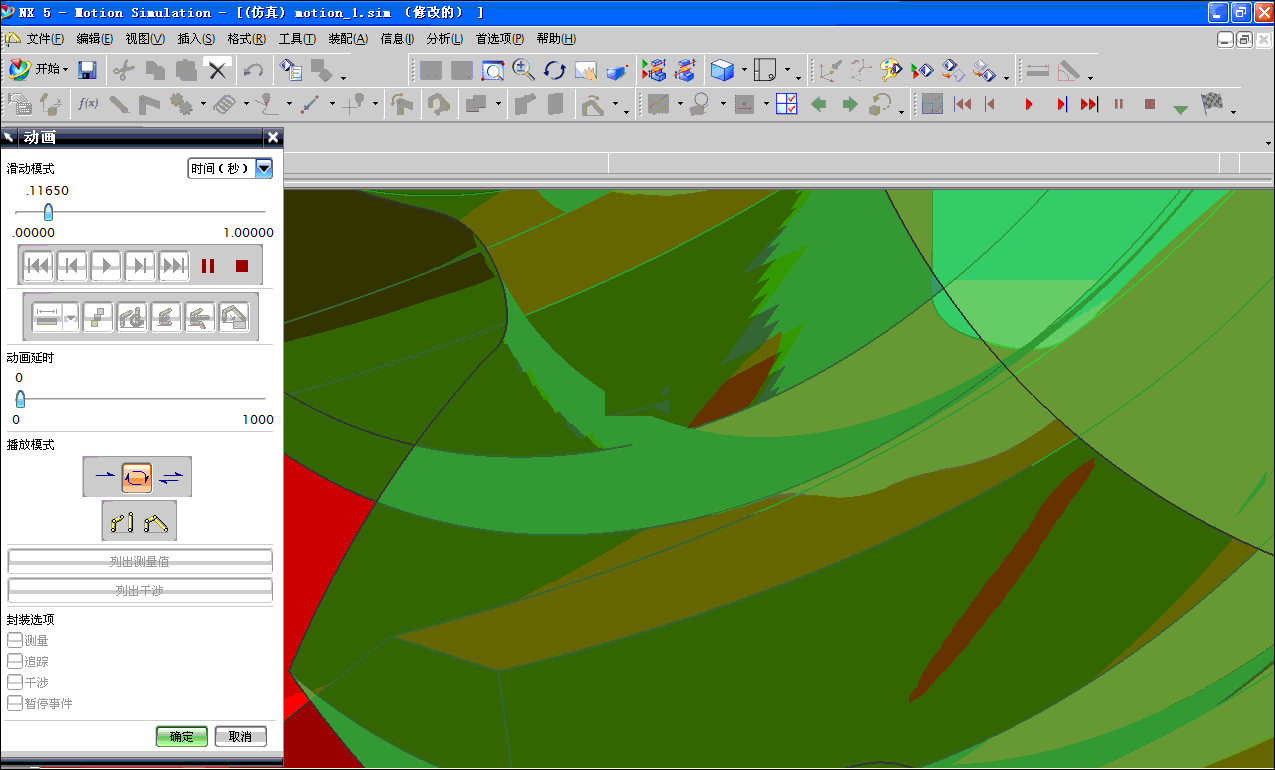Click the Delete (X) toolbar icon
Viewport: 1275px width, 770px height.
click(218, 70)
